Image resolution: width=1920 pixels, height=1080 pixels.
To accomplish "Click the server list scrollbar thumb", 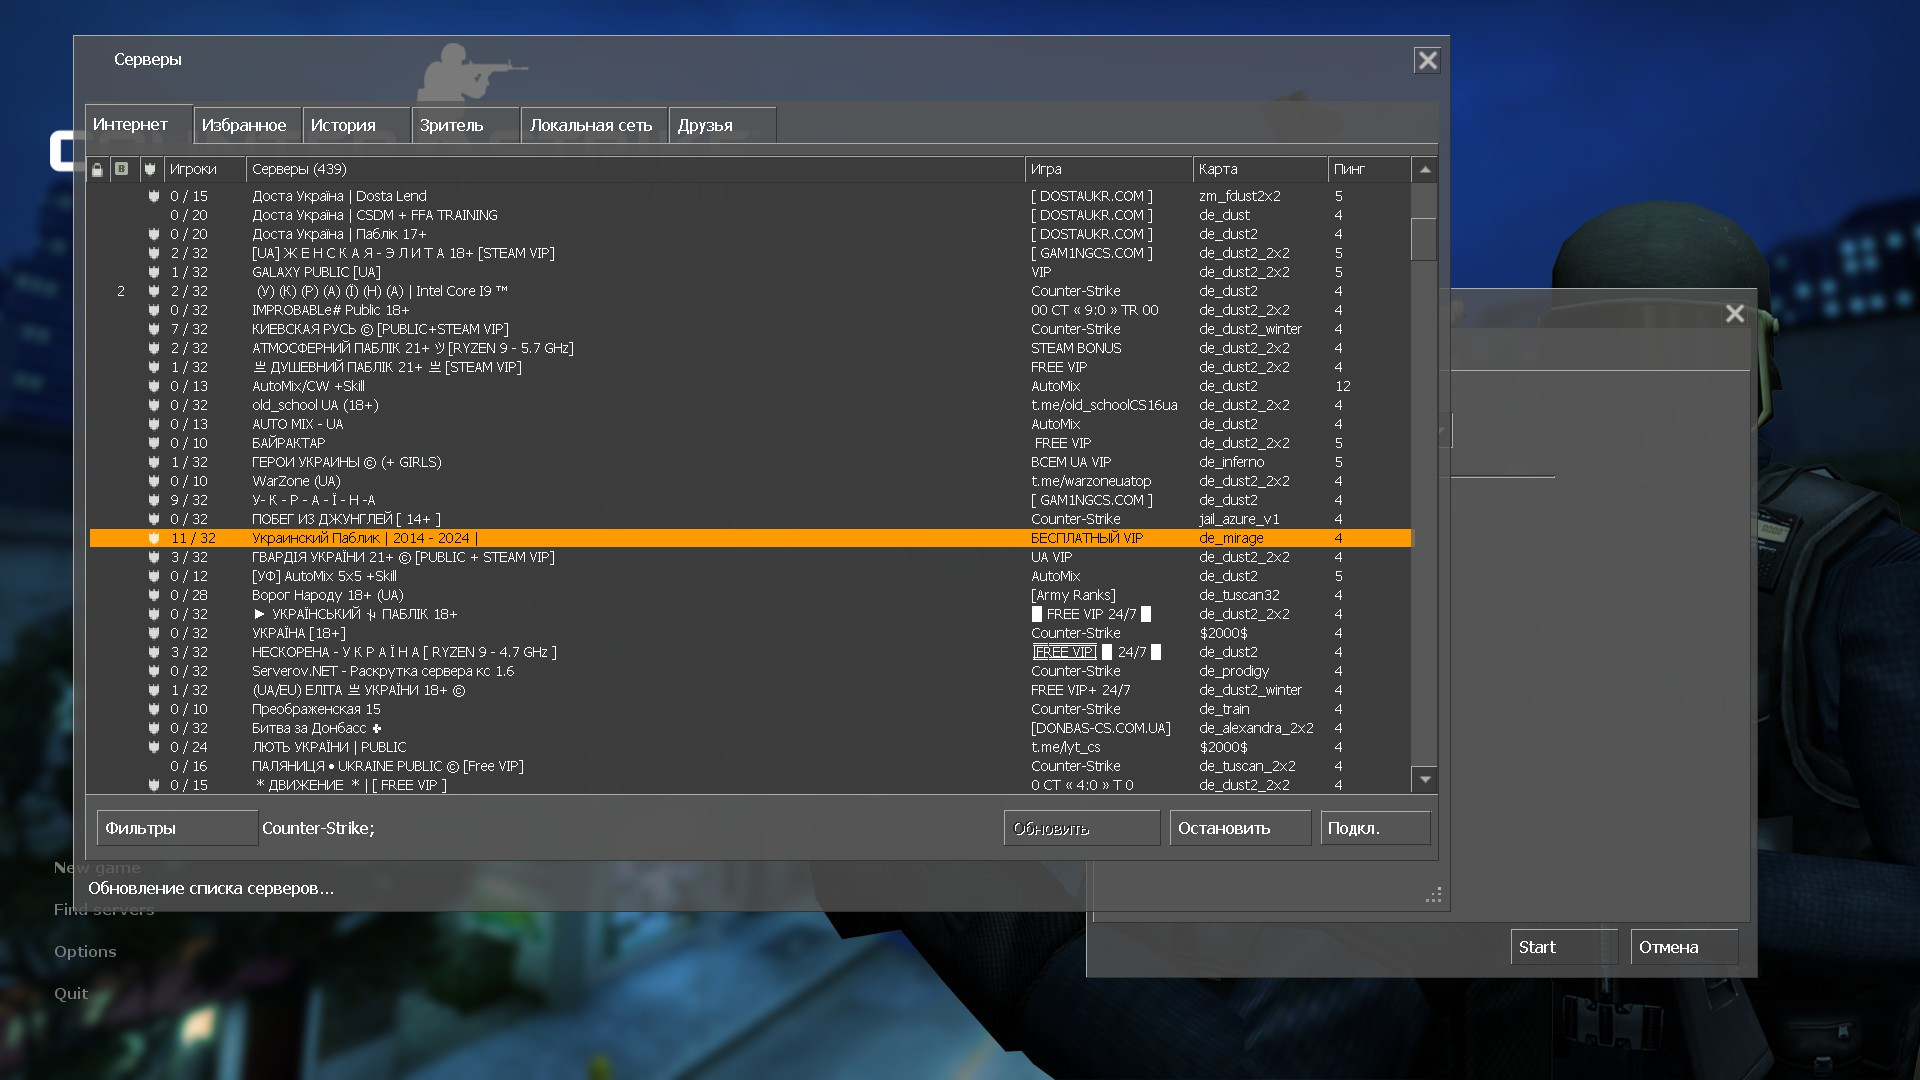I will point(1424,239).
